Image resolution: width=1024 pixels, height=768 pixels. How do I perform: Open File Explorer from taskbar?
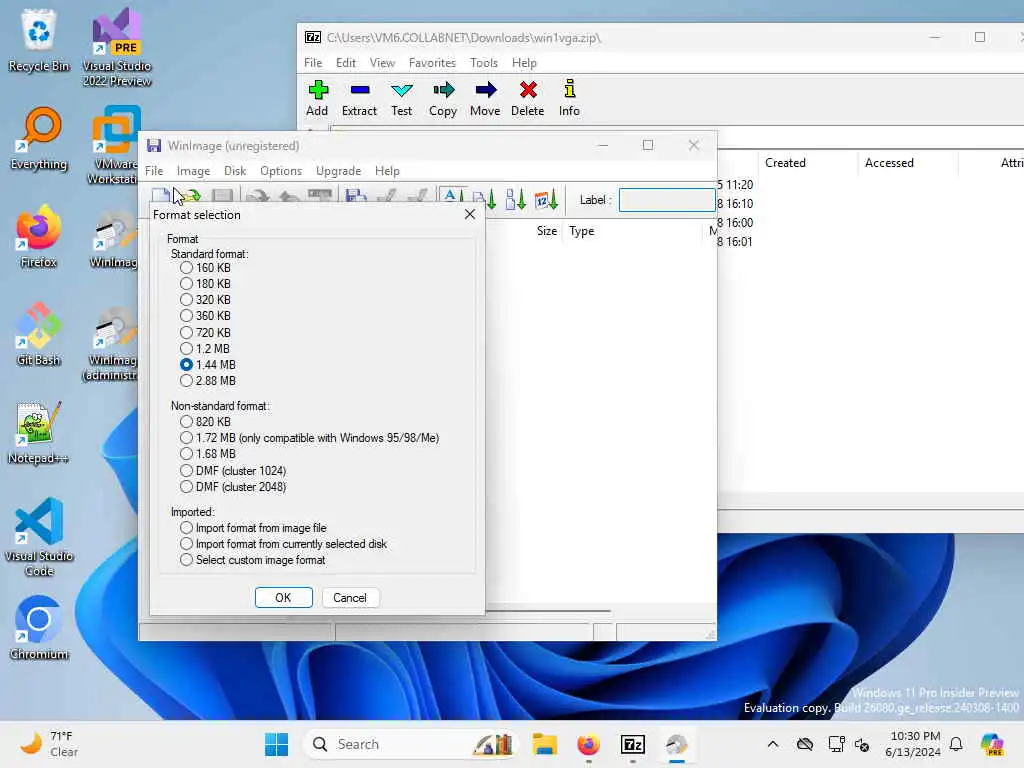click(x=544, y=744)
